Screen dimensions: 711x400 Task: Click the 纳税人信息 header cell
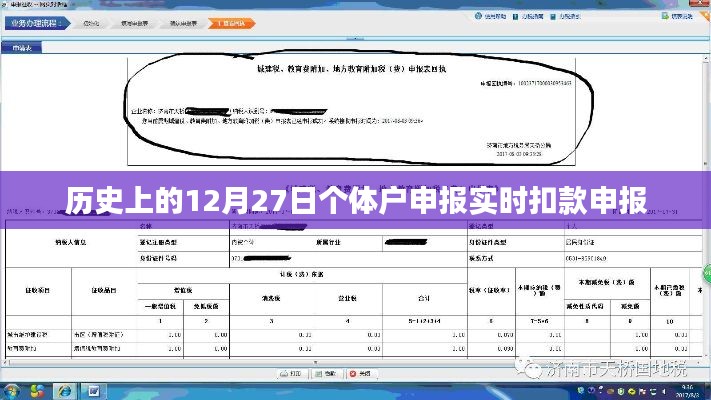click(71, 243)
